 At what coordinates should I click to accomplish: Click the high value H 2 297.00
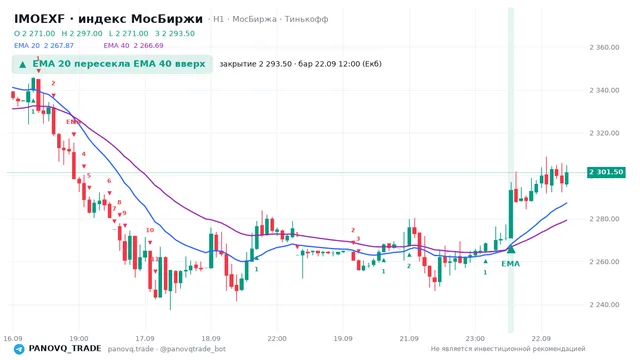click(82, 33)
